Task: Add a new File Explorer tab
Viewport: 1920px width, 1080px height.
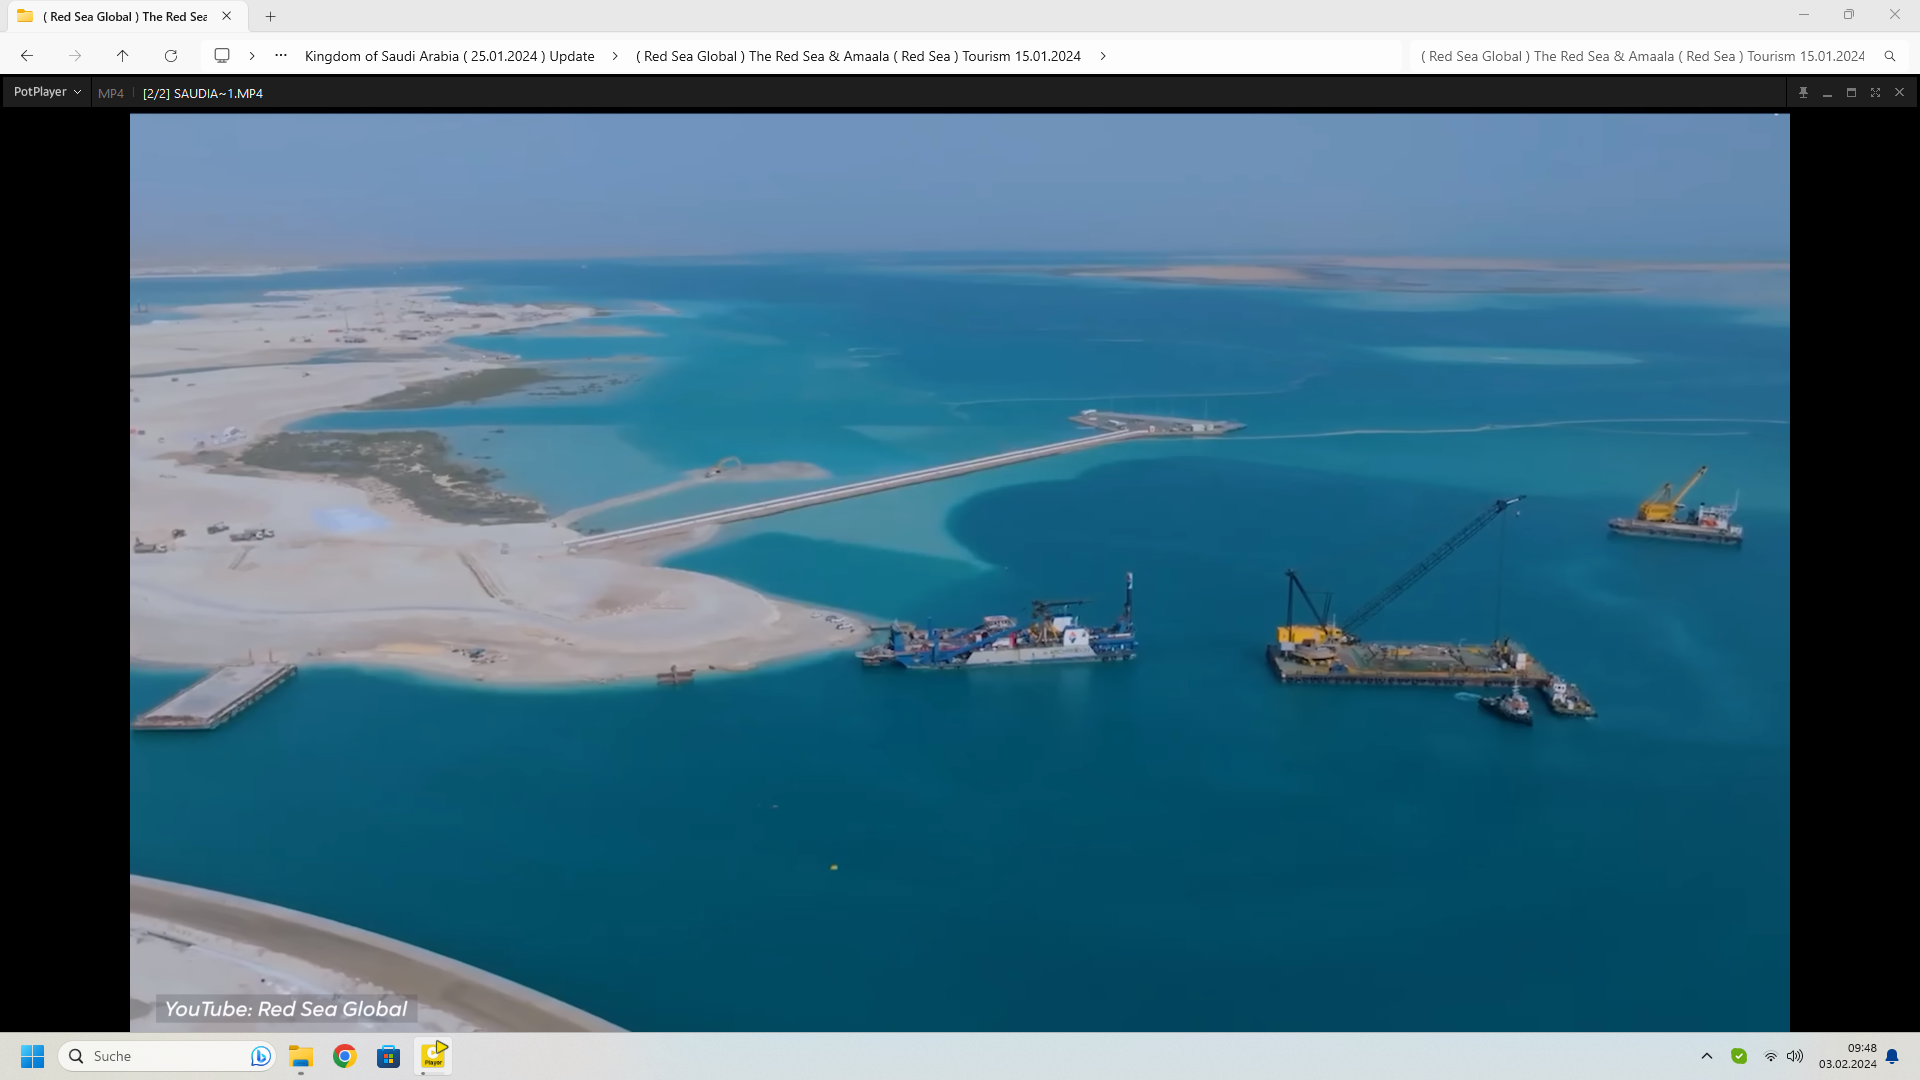Action: click(270, 16)
